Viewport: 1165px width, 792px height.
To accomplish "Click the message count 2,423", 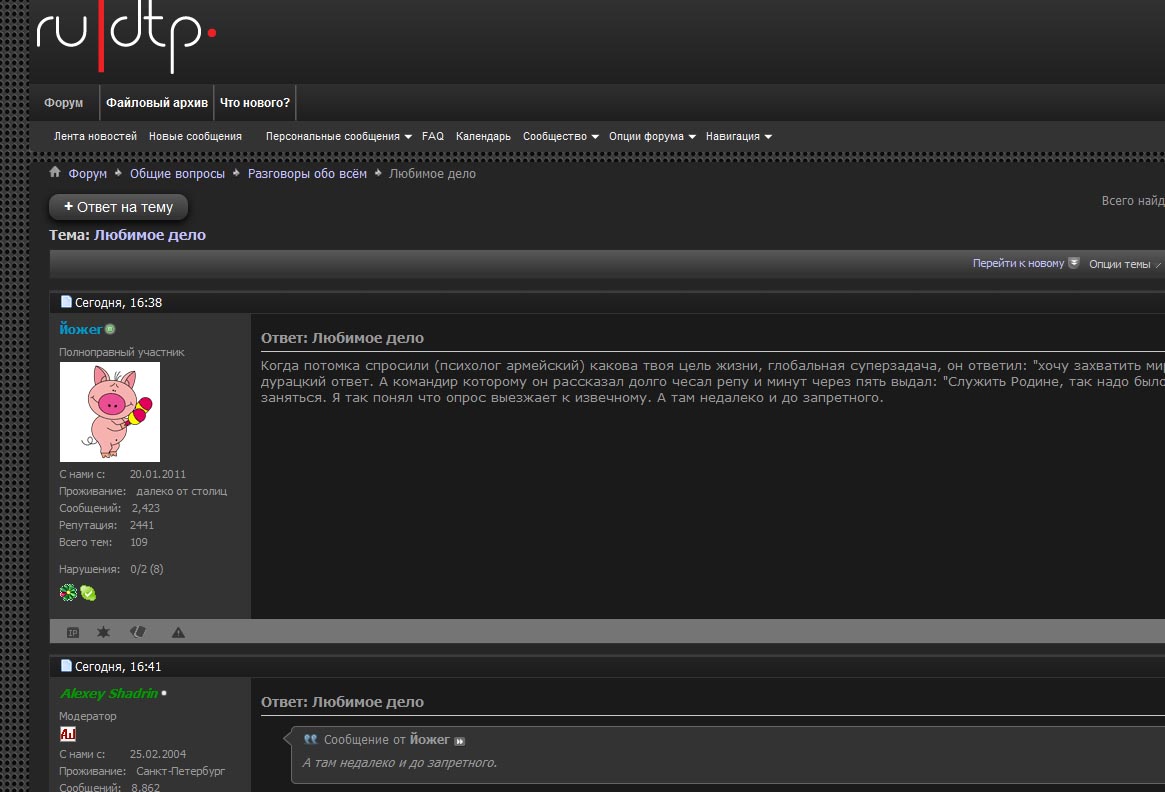I will (146, 508).
